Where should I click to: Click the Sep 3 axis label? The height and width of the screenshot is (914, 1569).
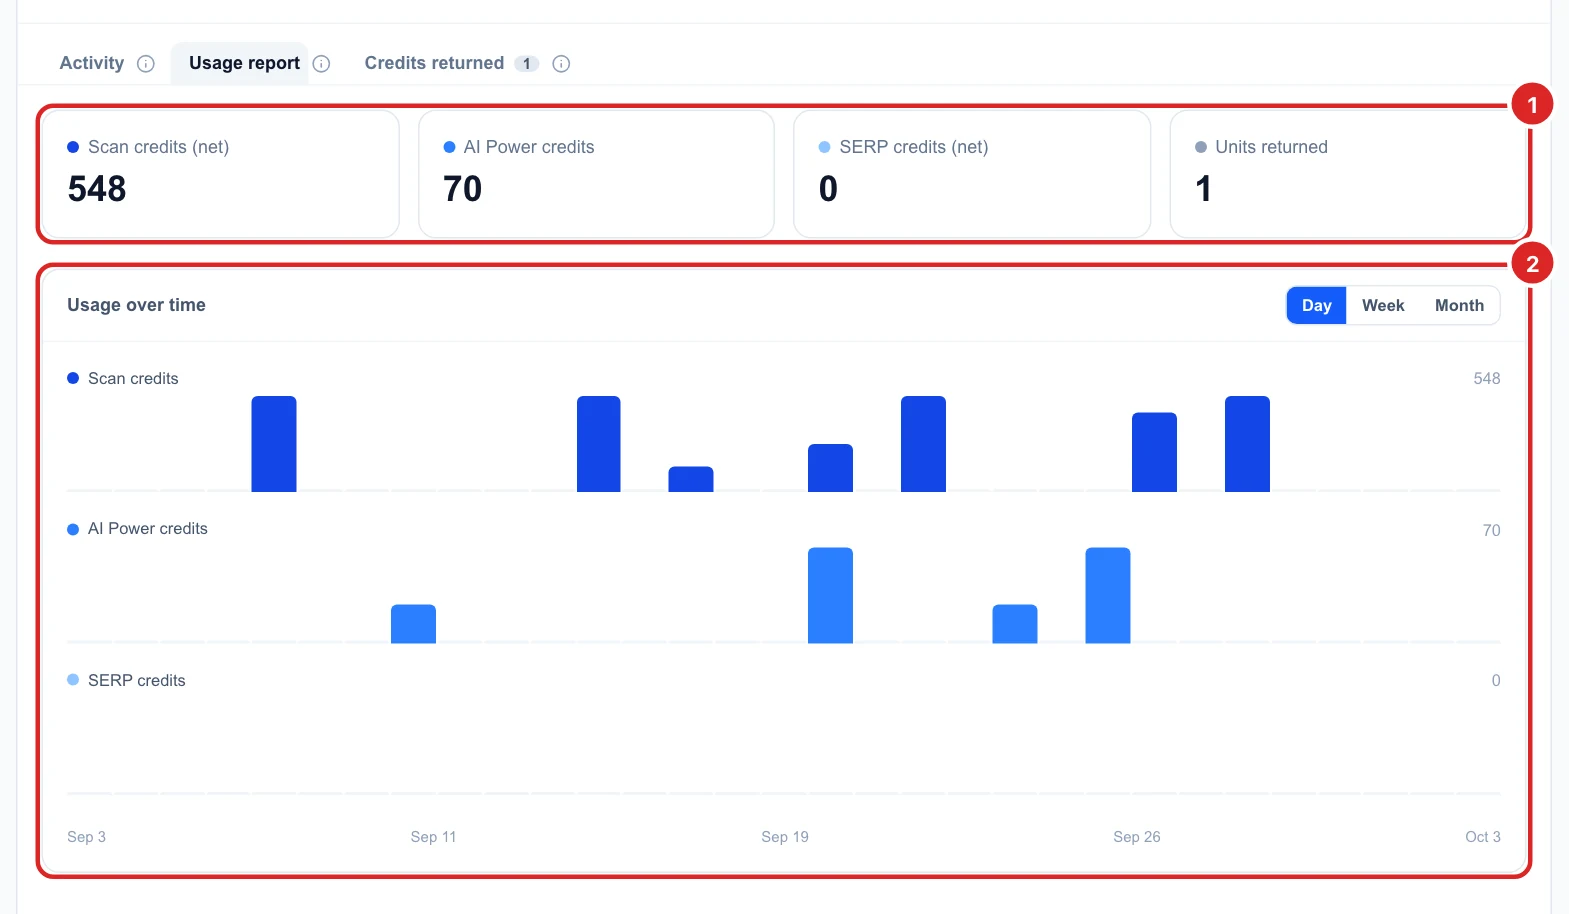pyautogui.click(x=86, y=837)
